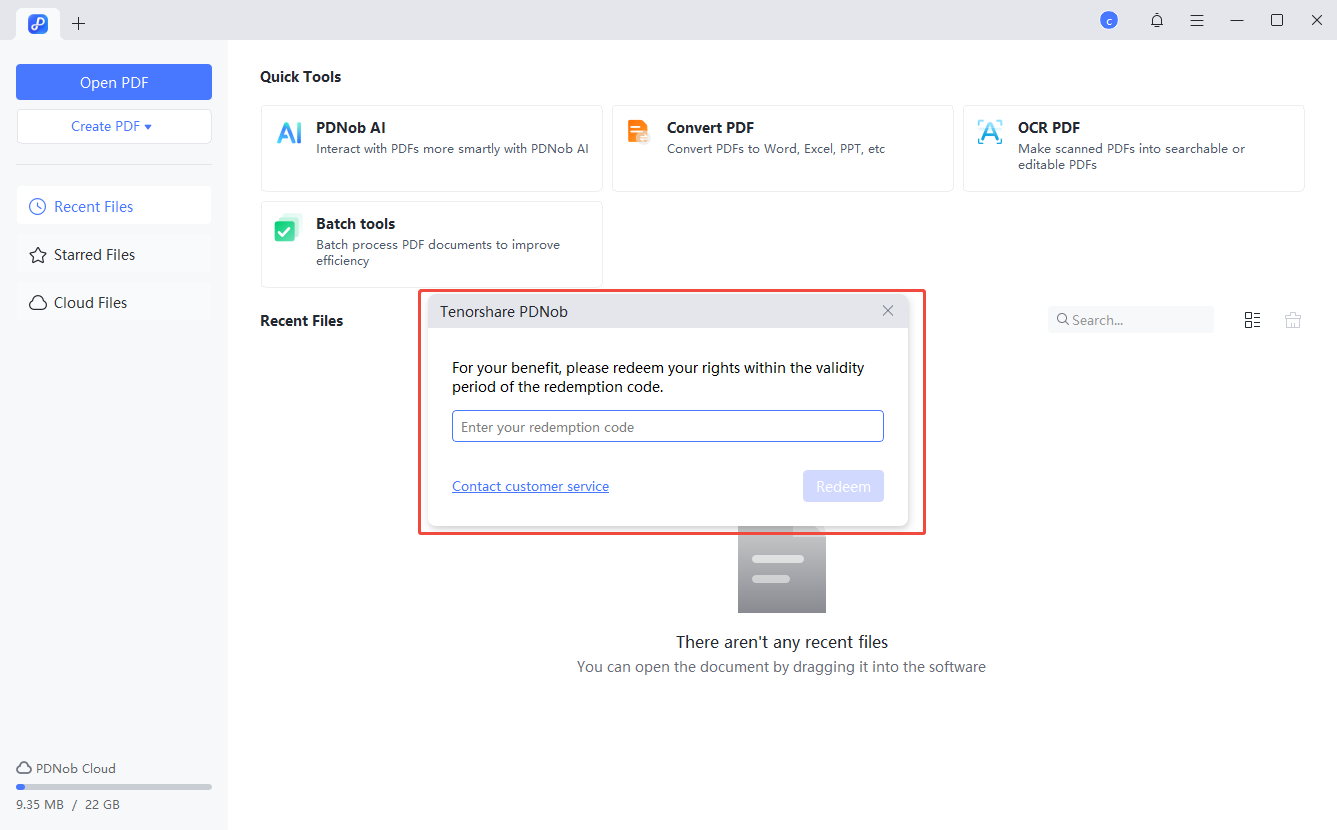Minimize the PDNob window
1337x830 pixels.
click(1237, 20)
